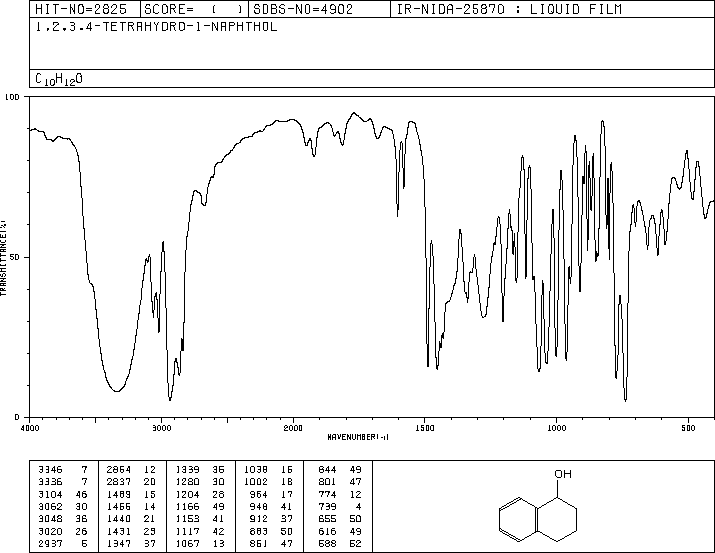This screenshot has height=553, width=715.
Task: Click the OH group label in structure
Action: [563, 474]
